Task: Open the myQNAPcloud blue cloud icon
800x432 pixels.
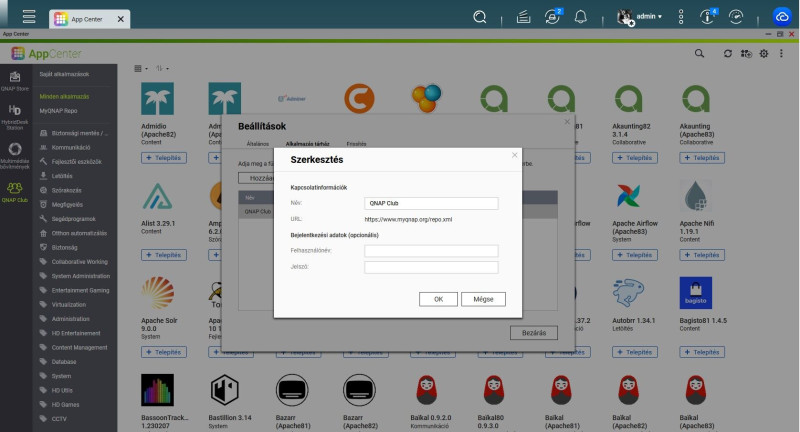Action: (x=782, y=17)
